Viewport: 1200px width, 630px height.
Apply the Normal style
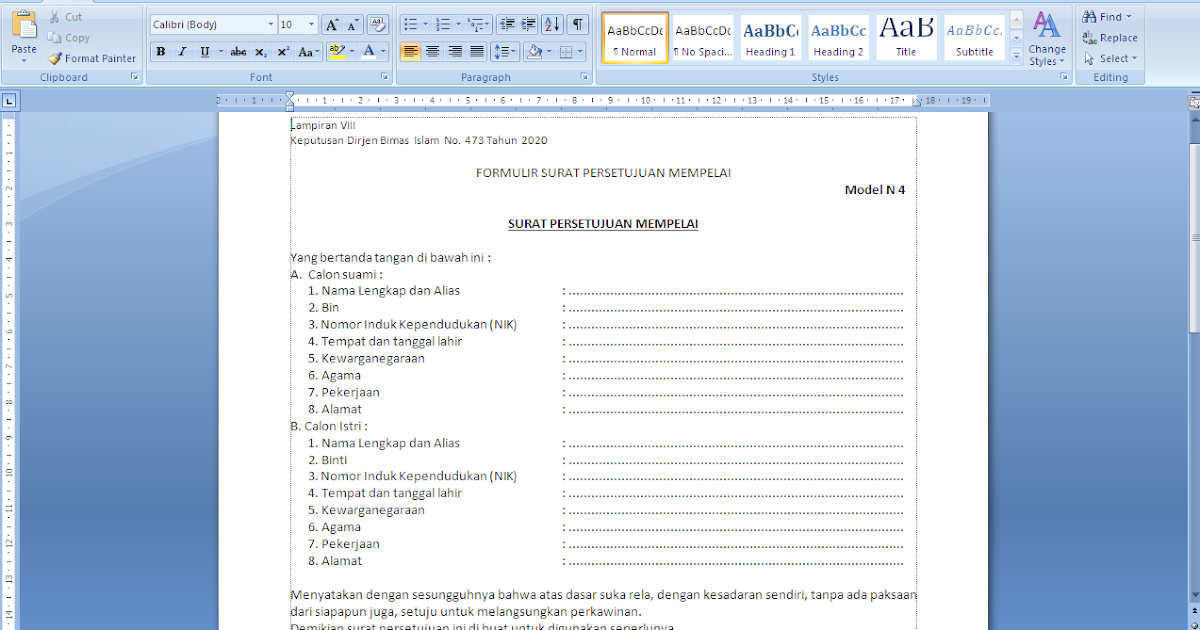tap(636, 38)
